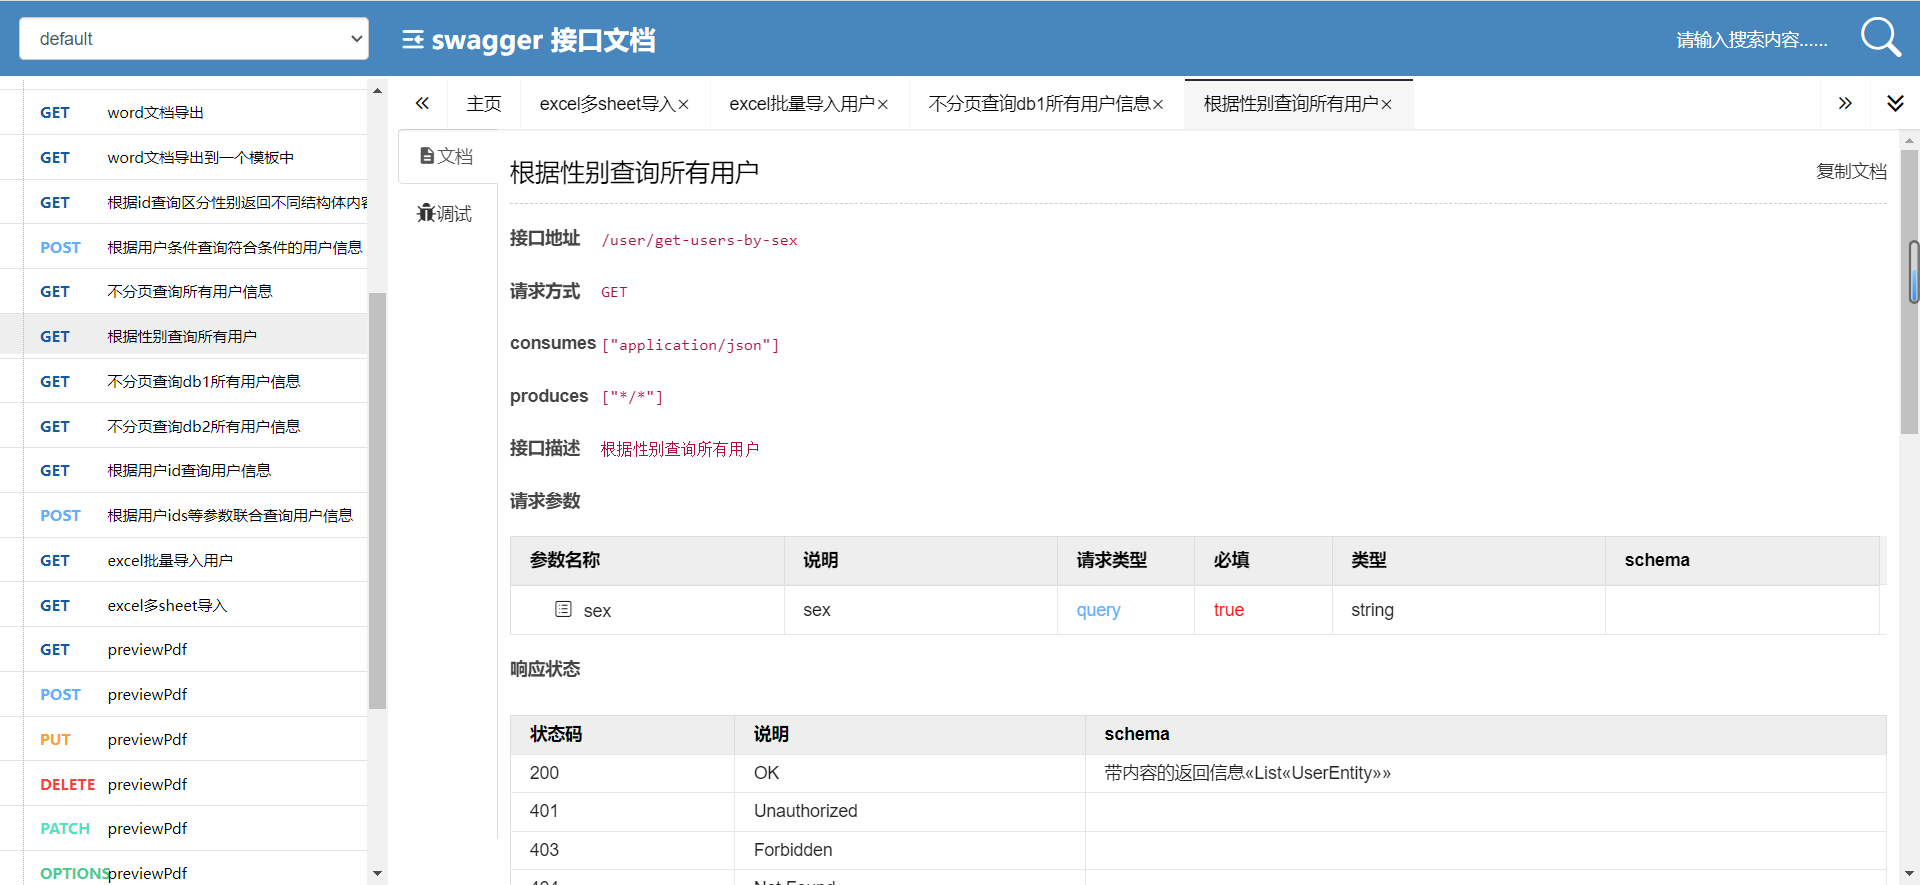Open OPTIONS previewPdf API entry

tap(184, 873)
